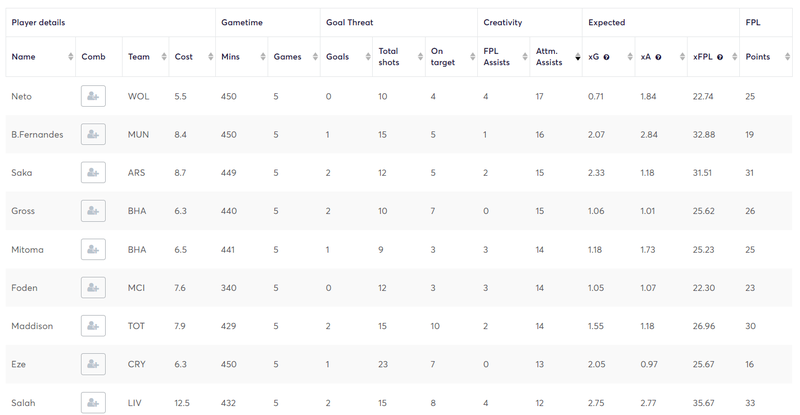Select player name Maddison
This screenshot has height=415, width=800.
pos(32,326)
